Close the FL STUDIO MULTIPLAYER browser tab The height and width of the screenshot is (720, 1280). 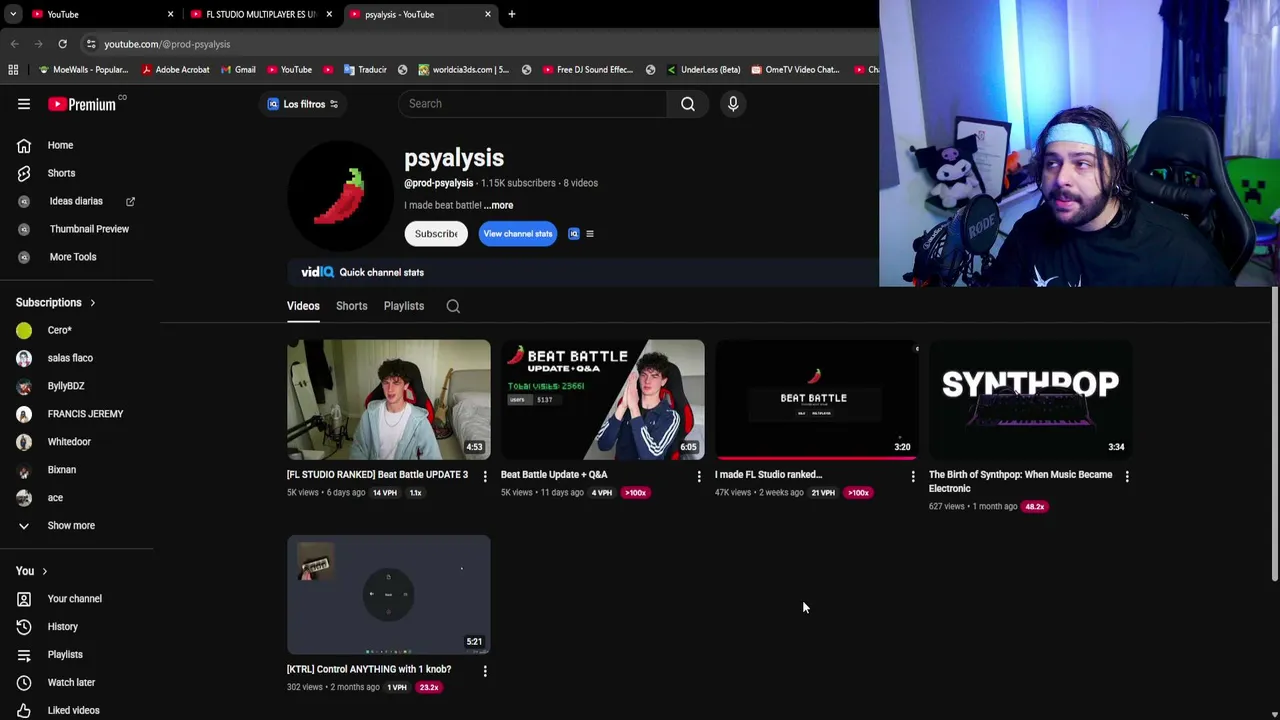[x=329, y=14]
